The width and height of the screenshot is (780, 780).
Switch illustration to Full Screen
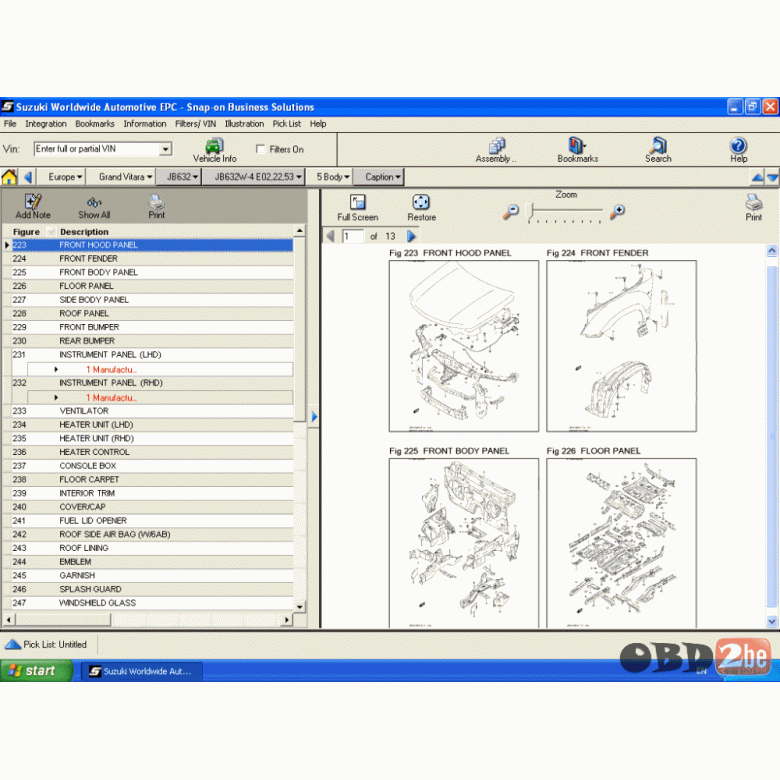tap(357, 202)
